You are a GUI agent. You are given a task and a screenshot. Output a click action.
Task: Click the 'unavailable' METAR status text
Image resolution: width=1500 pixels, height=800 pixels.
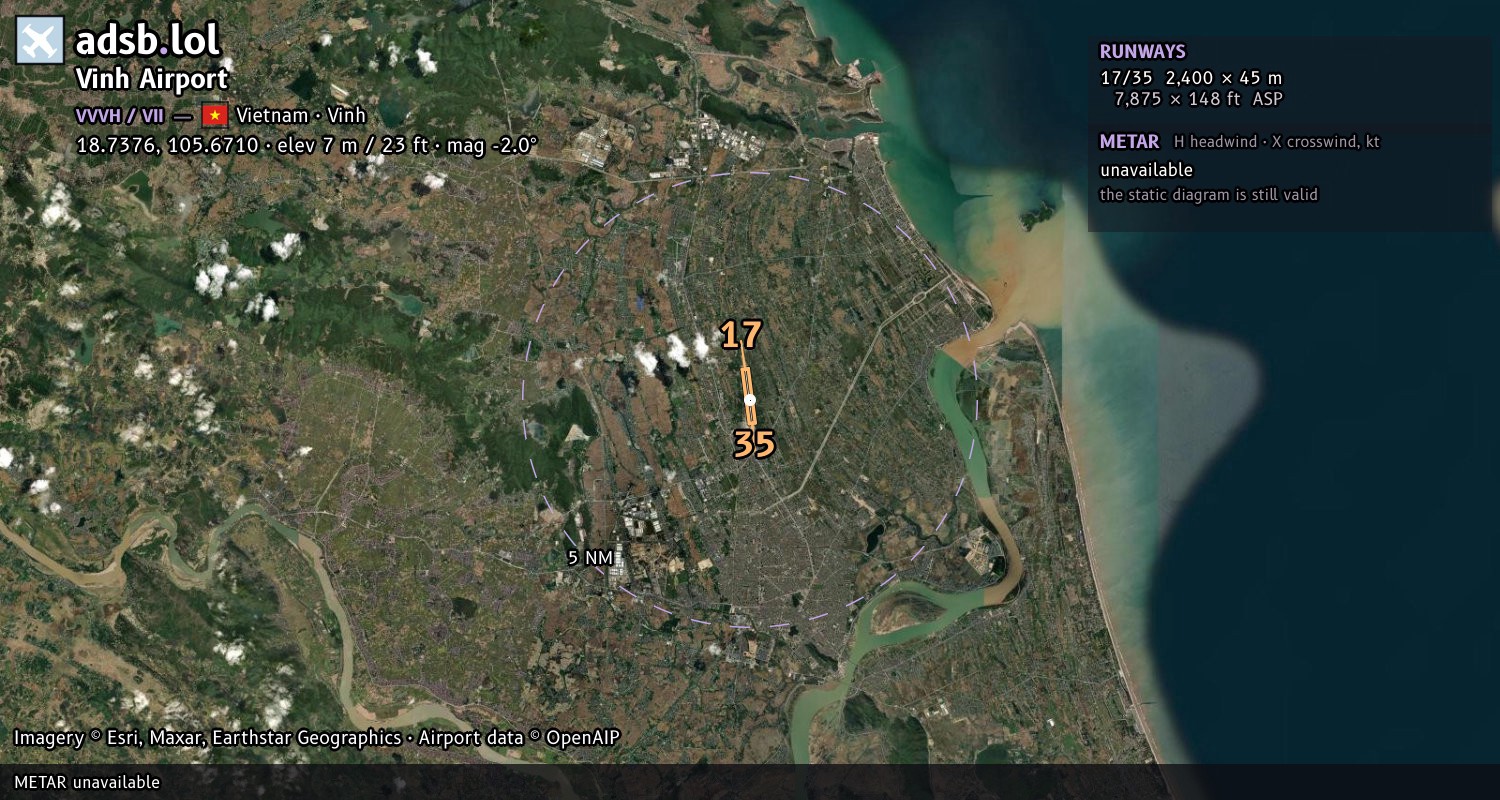(1146, 170)
